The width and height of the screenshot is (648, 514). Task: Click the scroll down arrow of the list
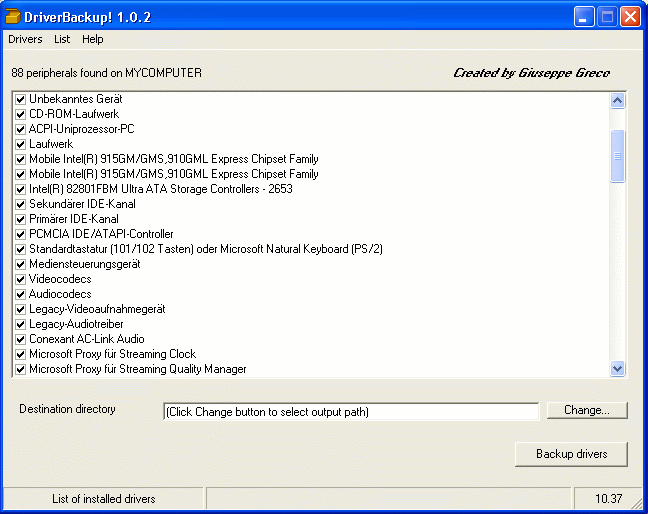[617, 368]
